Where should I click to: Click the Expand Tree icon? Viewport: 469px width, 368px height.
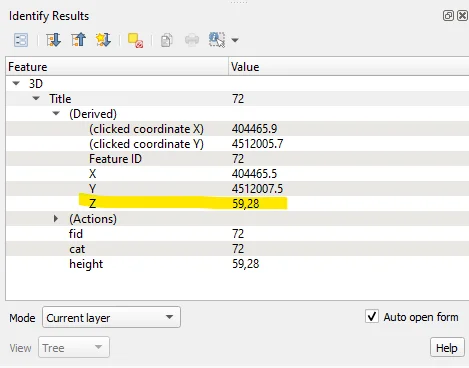coord(53,40)
